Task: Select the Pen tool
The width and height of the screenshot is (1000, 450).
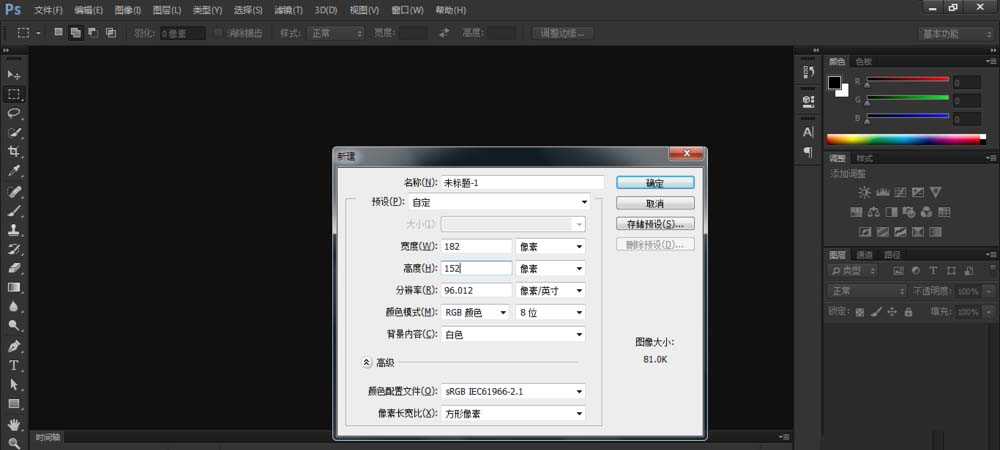Action: click(14, 346)
